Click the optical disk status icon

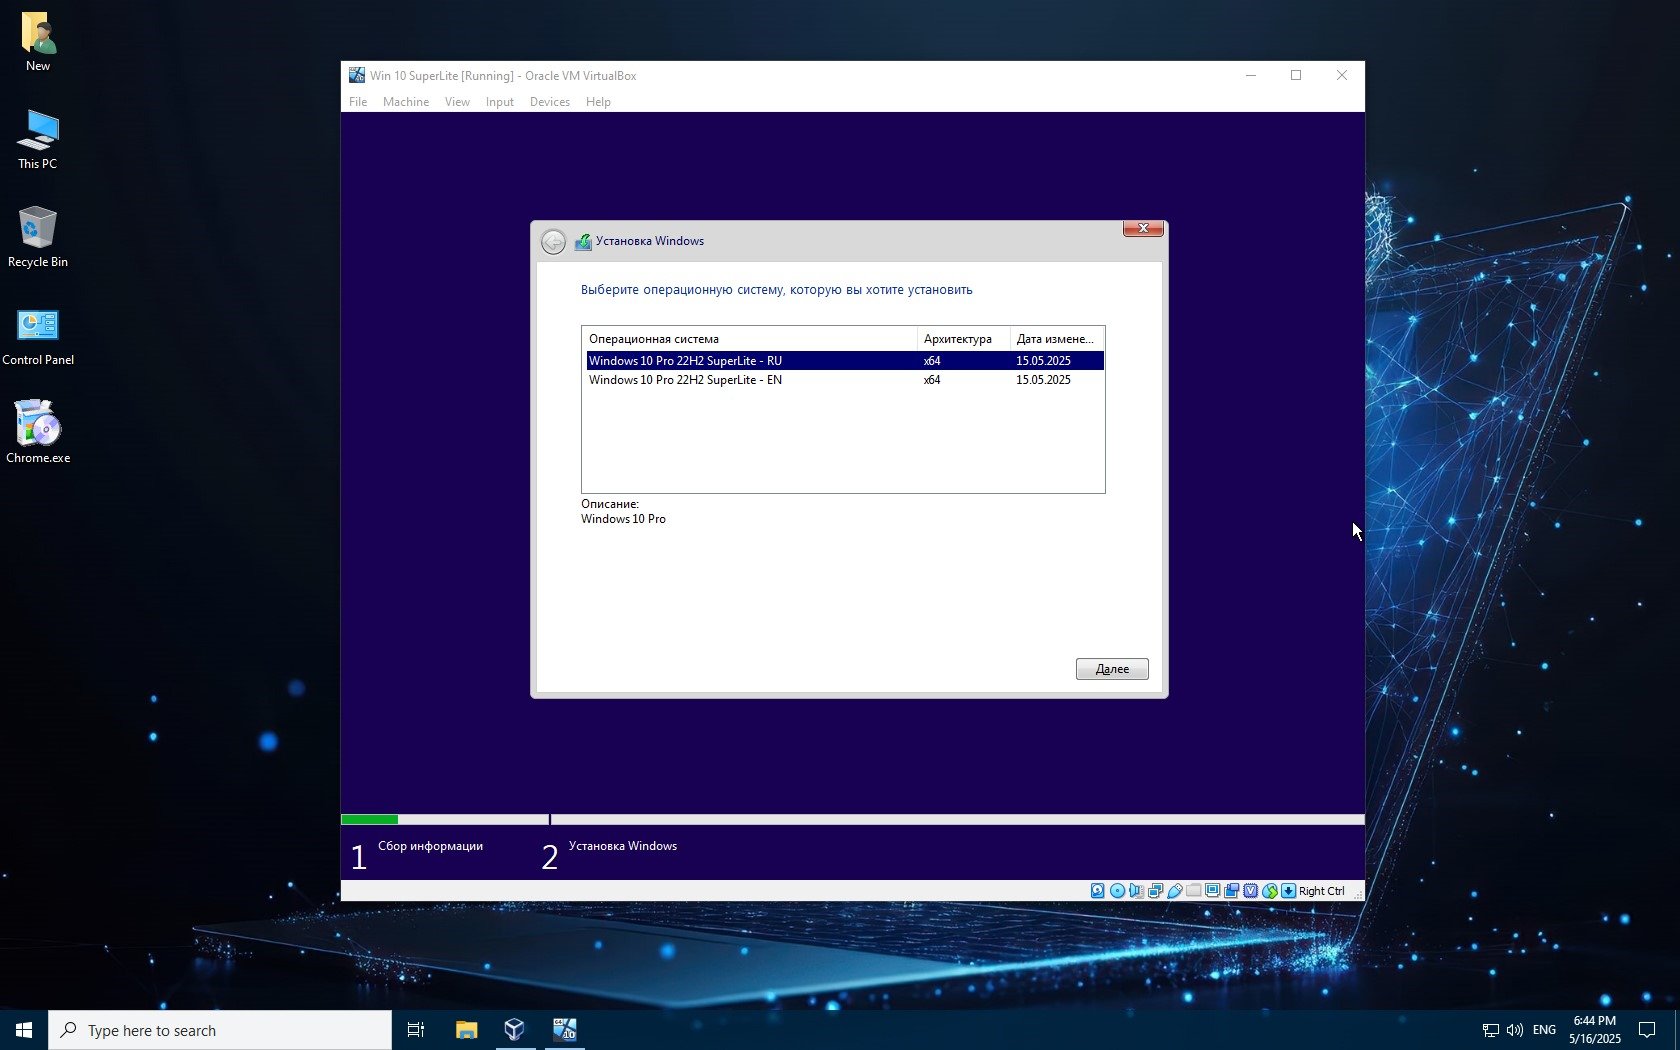[1117, 891]
